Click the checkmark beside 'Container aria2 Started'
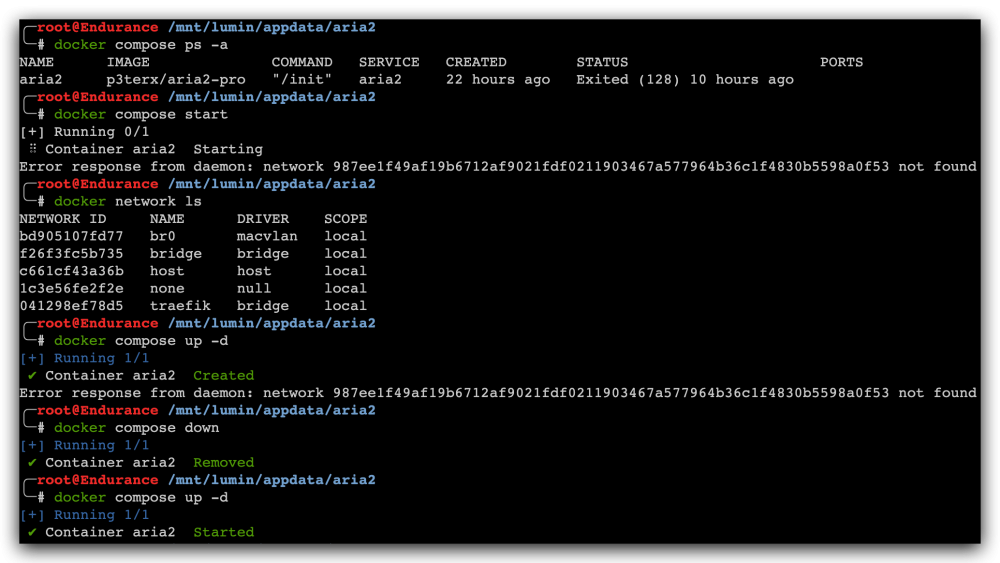The image size is (1000, 563). pyautogui.click(x=32, y=532)
